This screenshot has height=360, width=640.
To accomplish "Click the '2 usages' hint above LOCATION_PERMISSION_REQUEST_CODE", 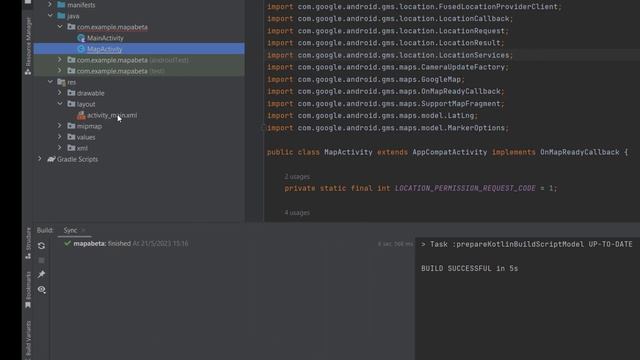I will click(297, 176).
